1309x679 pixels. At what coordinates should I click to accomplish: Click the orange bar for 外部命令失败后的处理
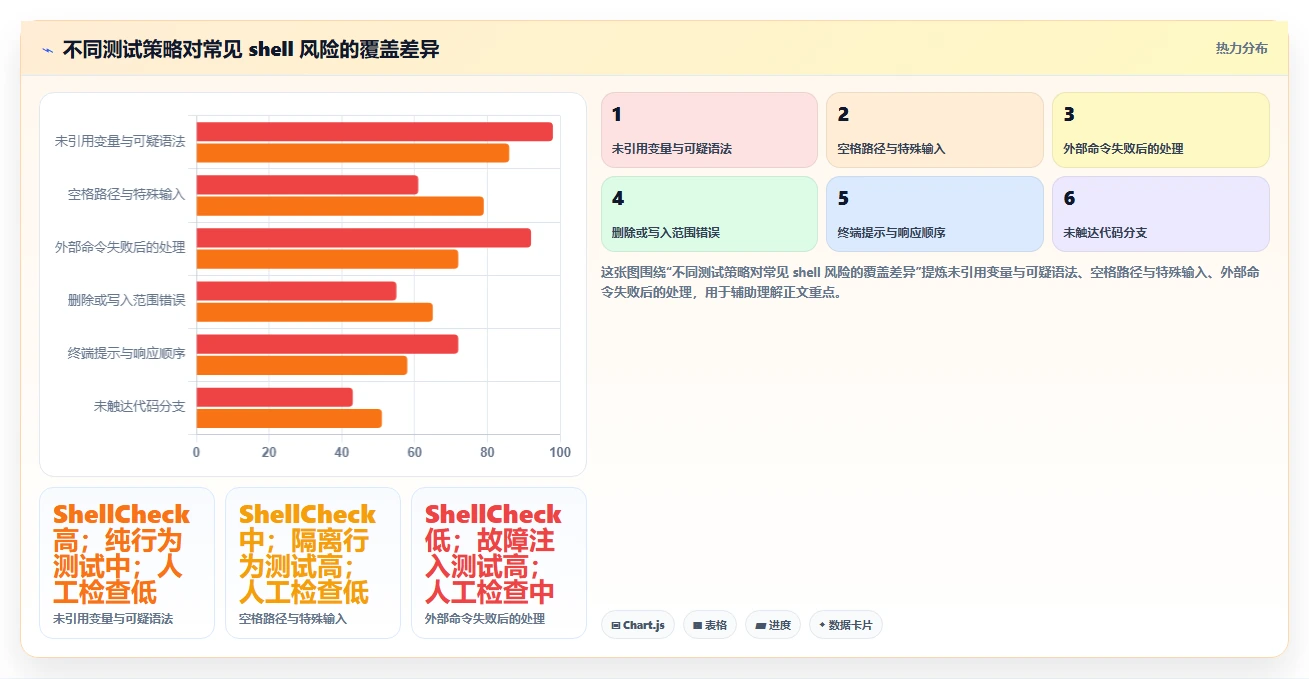[x=328, y=259]
